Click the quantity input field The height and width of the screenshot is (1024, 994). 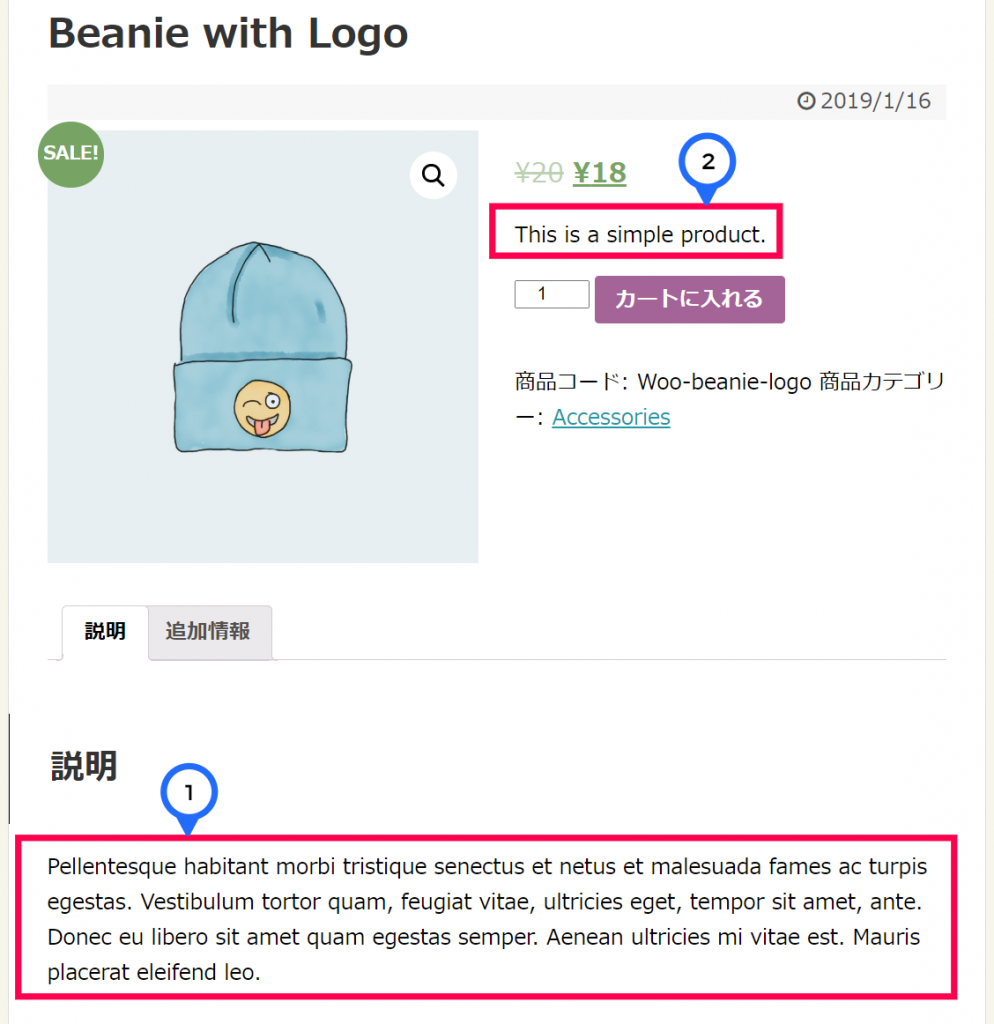click(552, 295)
